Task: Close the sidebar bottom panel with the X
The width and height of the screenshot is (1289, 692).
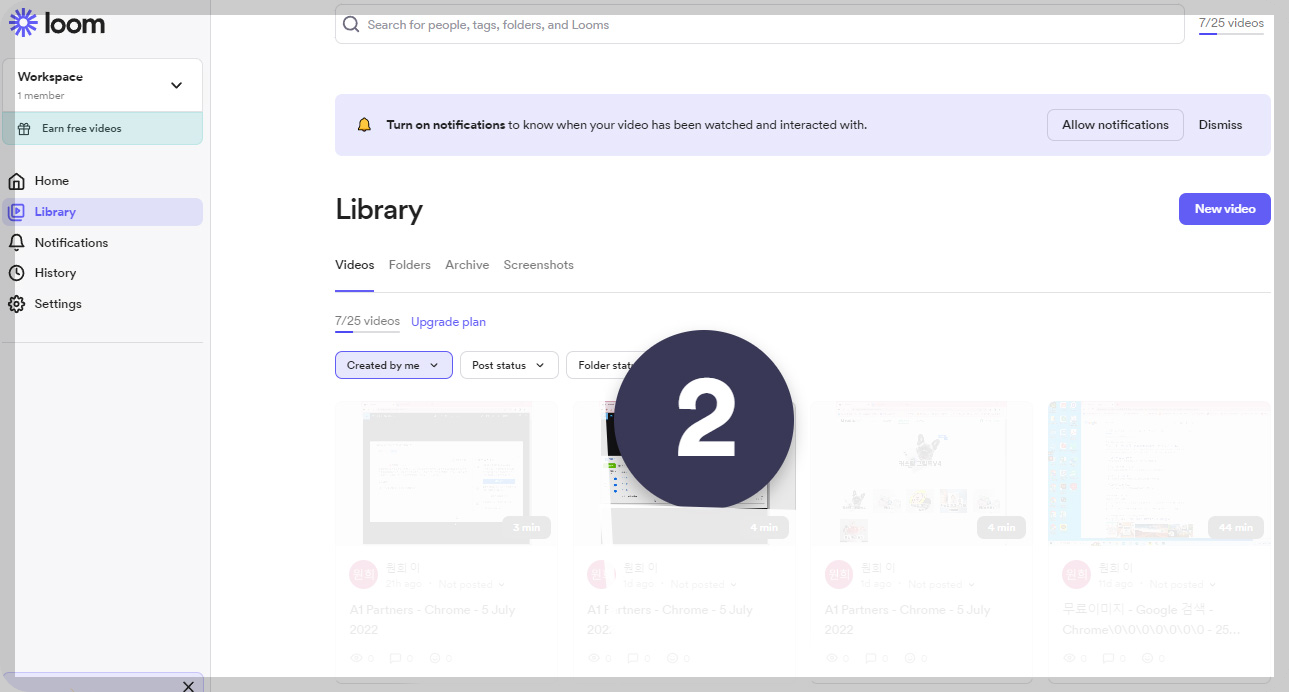Action: point(188,685)
